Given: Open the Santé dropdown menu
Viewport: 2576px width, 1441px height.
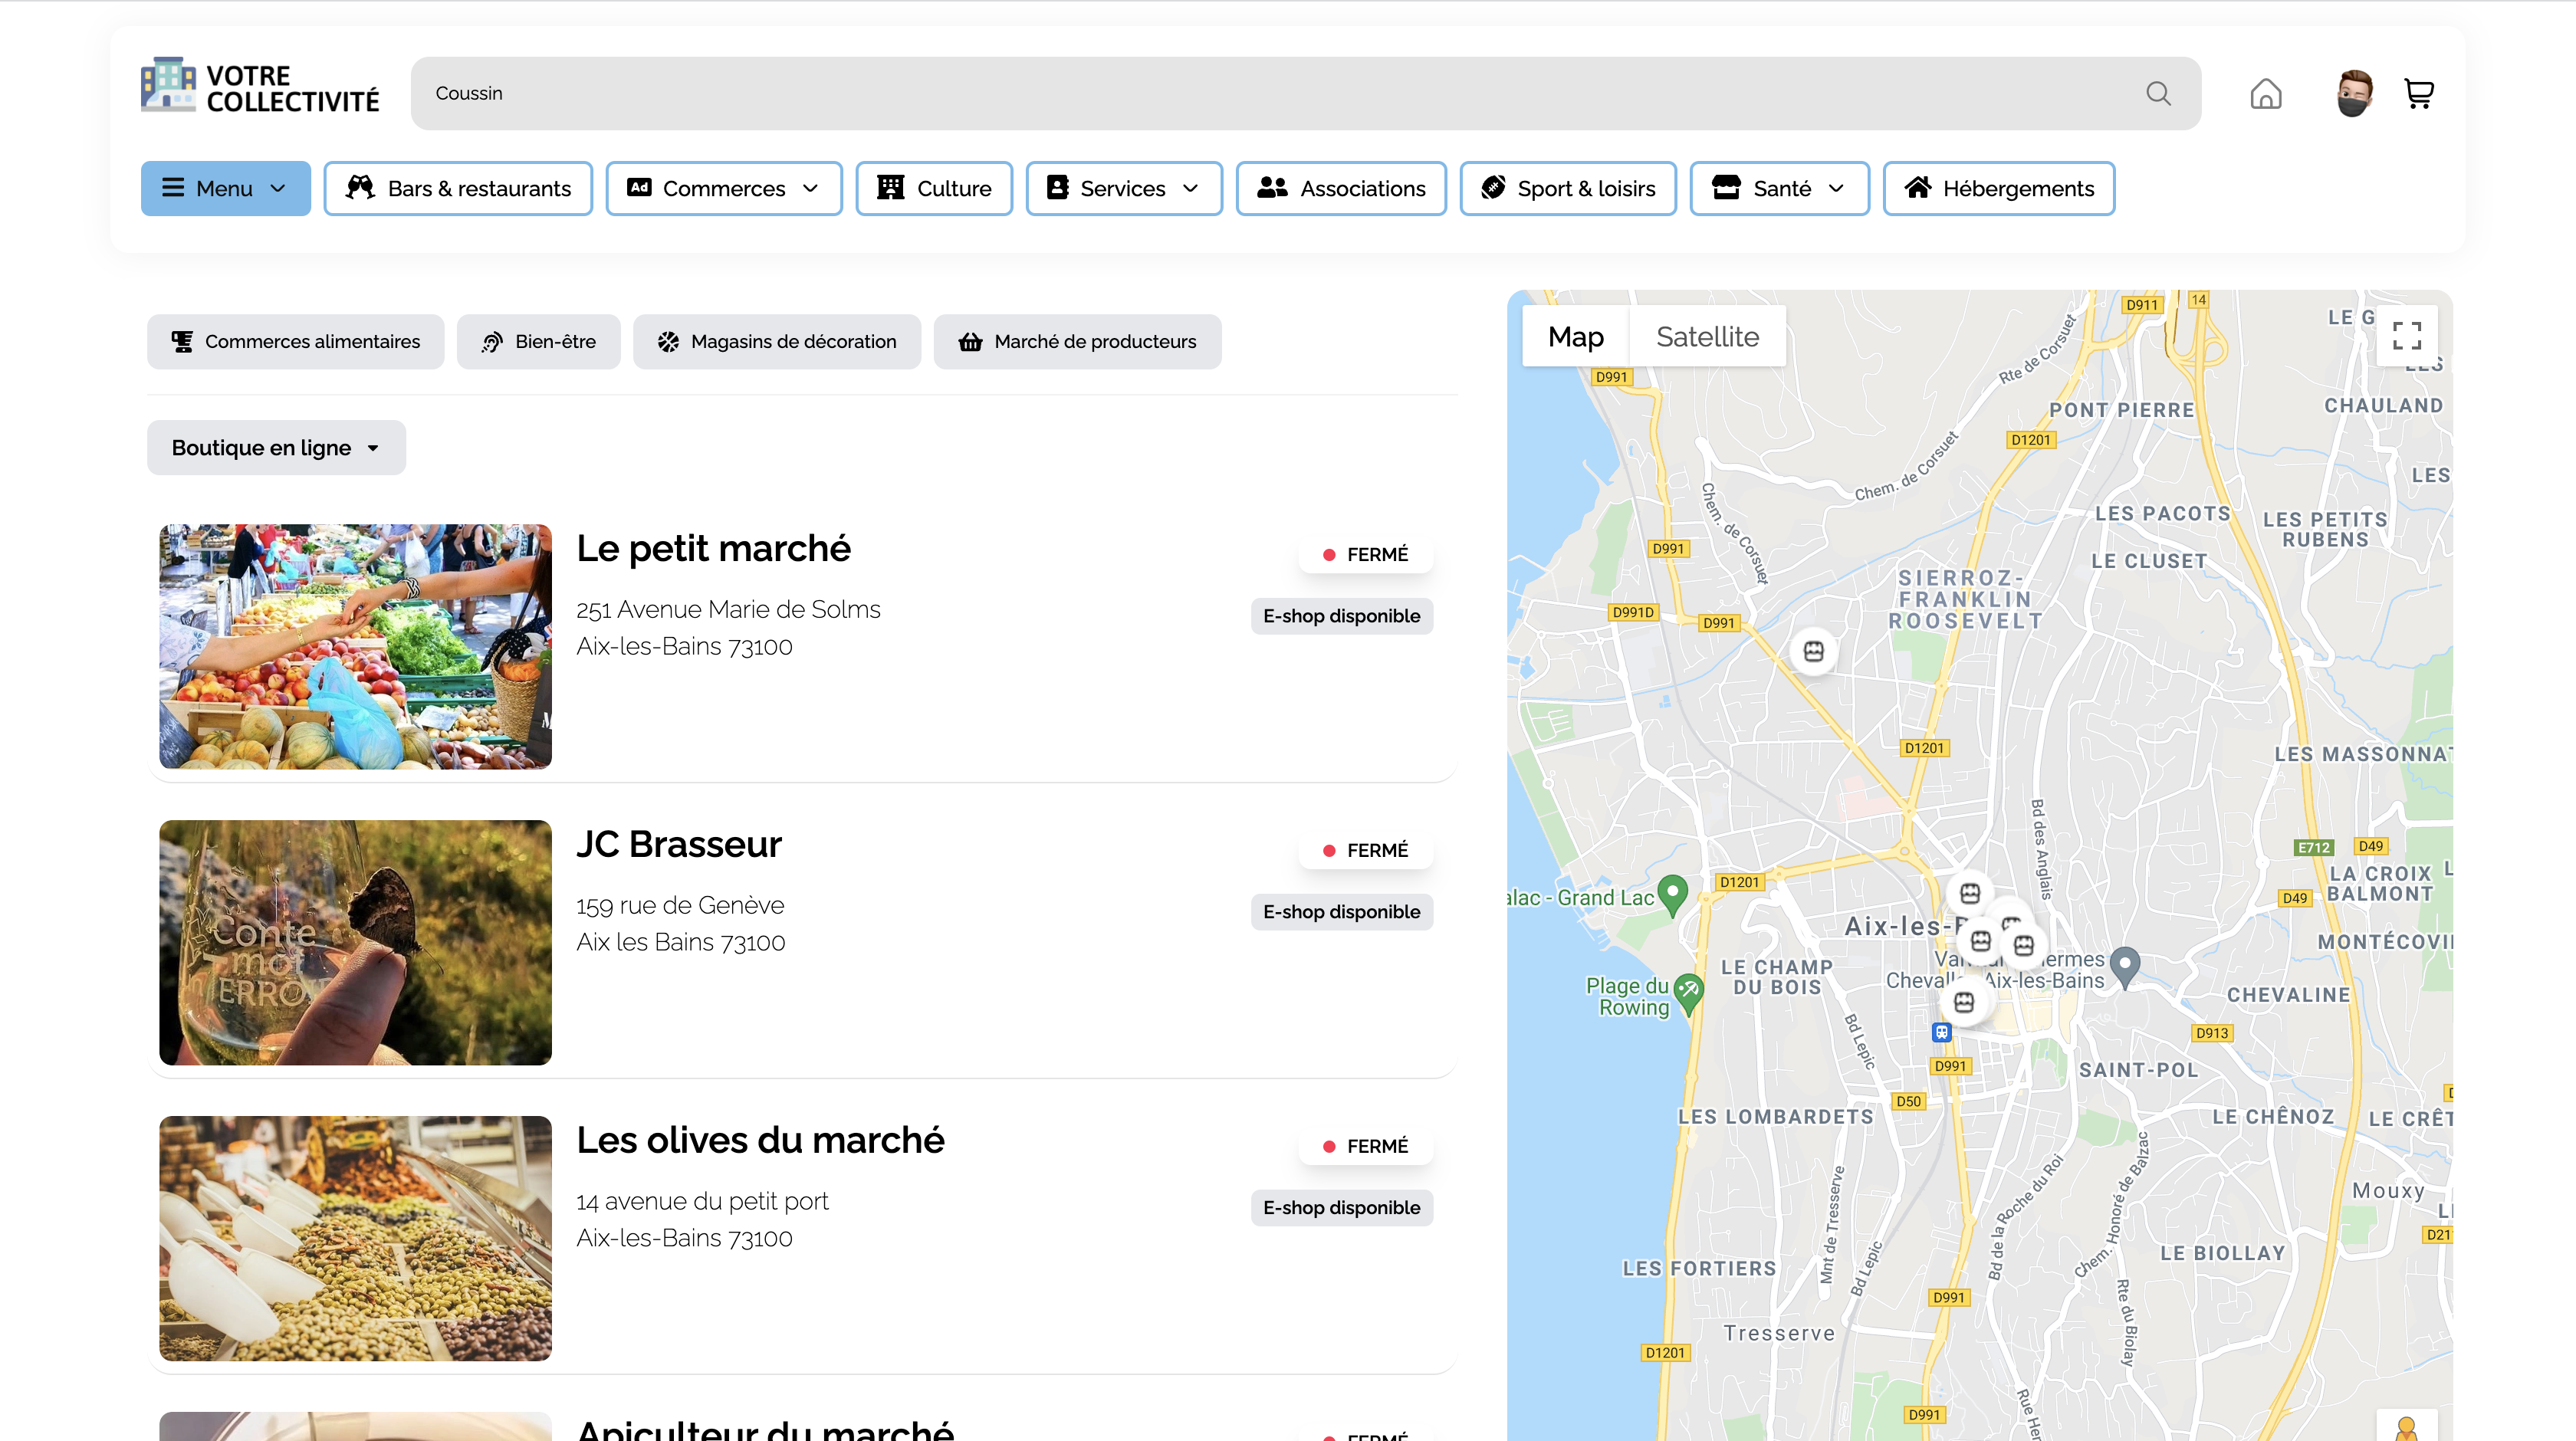Looking at the screenshot, I should [1779, 188].
